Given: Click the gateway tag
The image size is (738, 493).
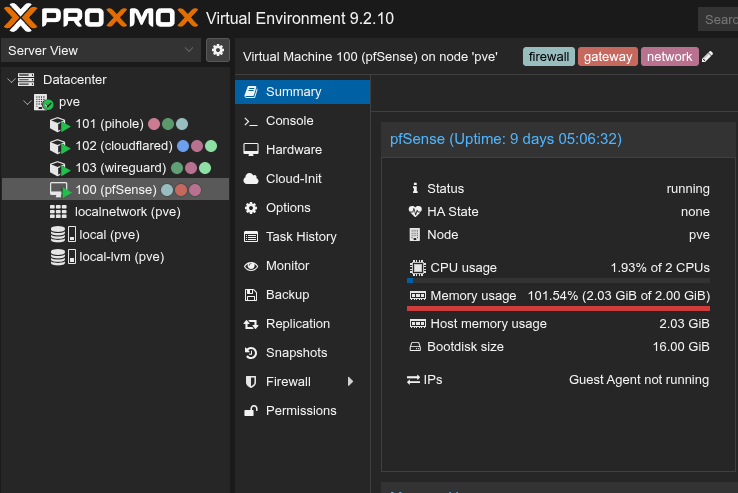Looking at the screenshot, I should pos(608,57).
